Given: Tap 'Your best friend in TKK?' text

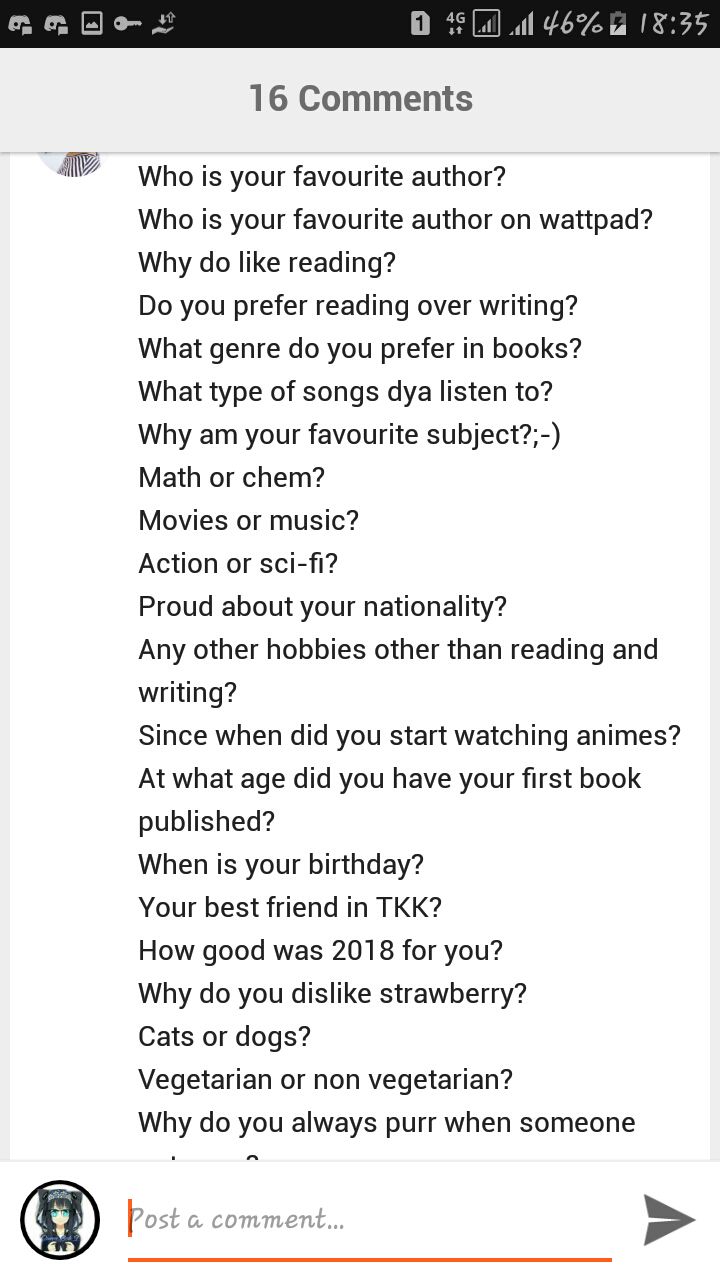Looking at the screenshot, I should click(290, 908).
